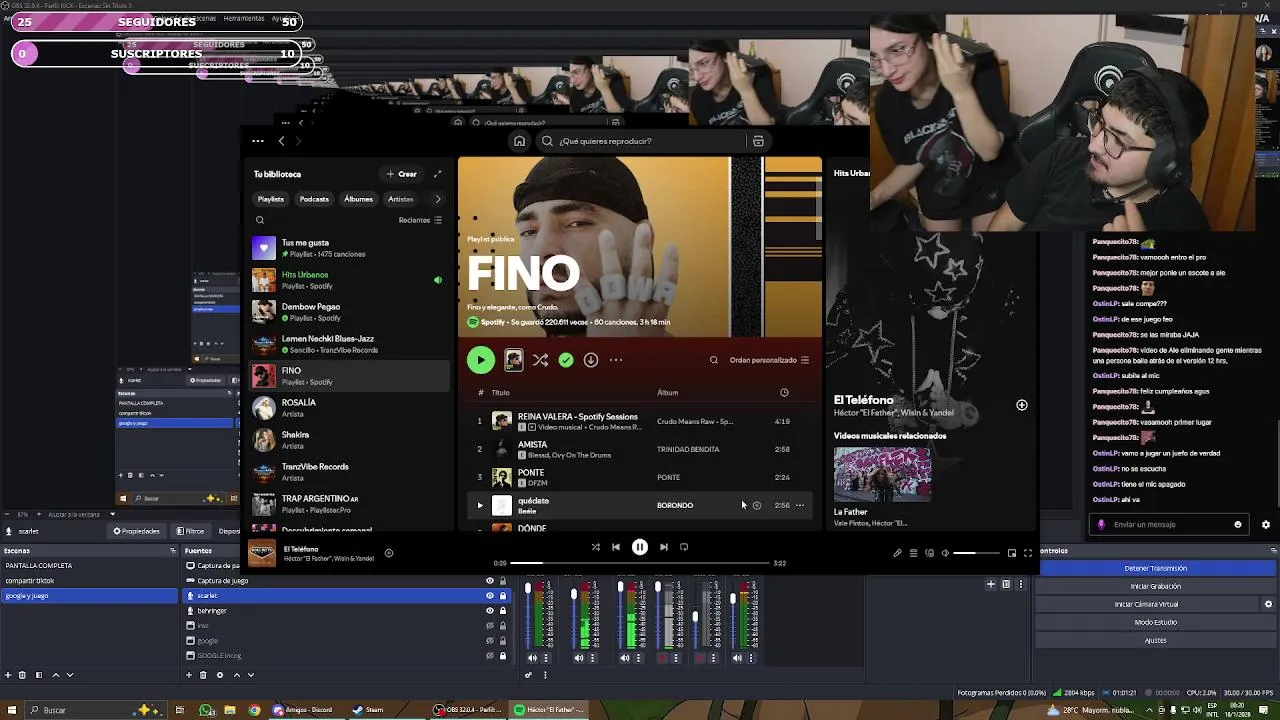Add El Teléfono to liked songs
The height and width of the screenshot is (720, 1280).
click(x=389, y=553)
